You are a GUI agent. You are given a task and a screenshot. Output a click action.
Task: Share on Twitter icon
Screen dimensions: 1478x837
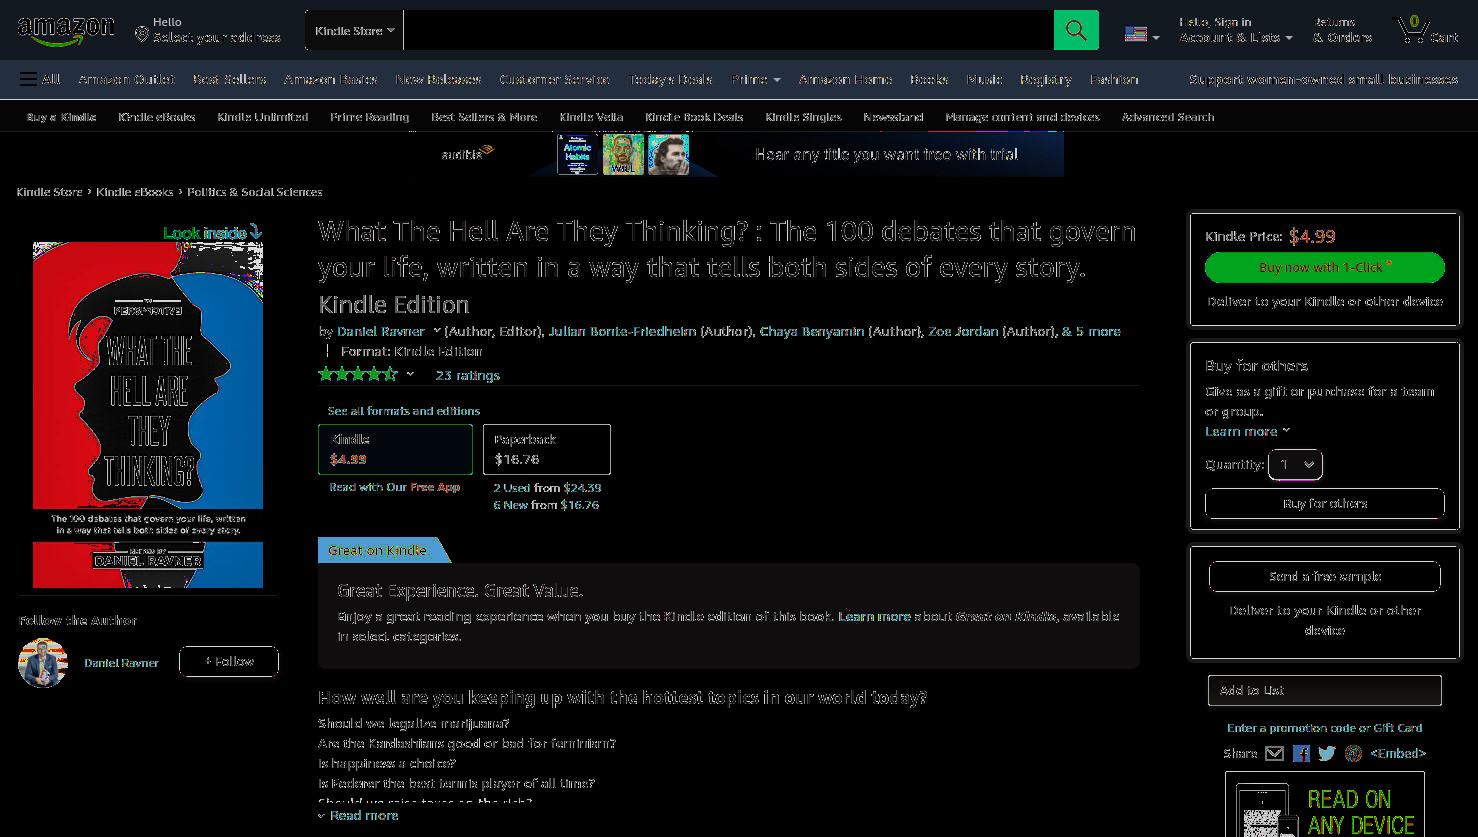pos(1327,754)
